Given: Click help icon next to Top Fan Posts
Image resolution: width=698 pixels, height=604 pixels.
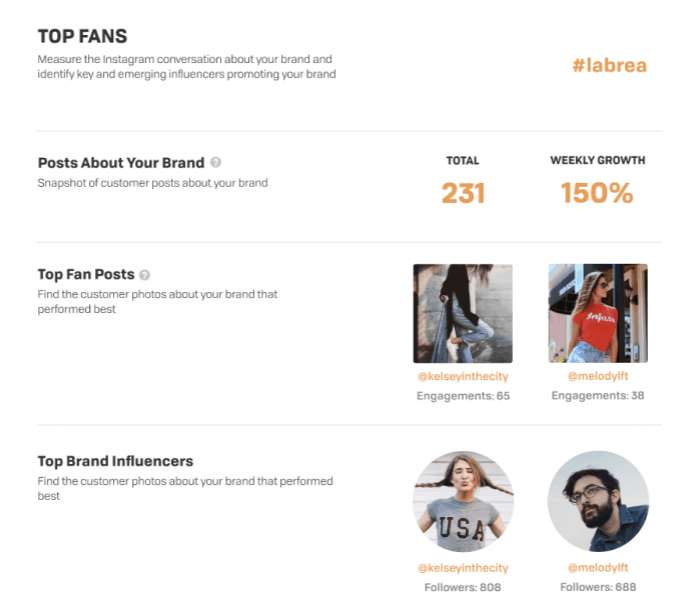Looking at the screenshot, I should point(145,275).
